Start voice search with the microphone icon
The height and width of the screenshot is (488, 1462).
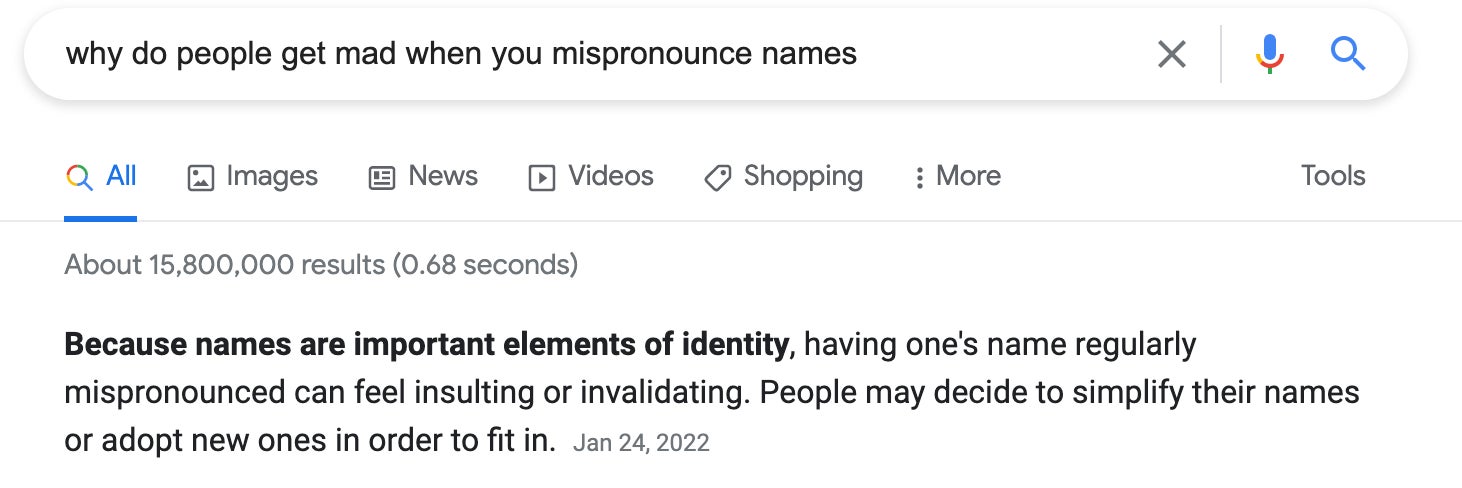[1269, 54]
